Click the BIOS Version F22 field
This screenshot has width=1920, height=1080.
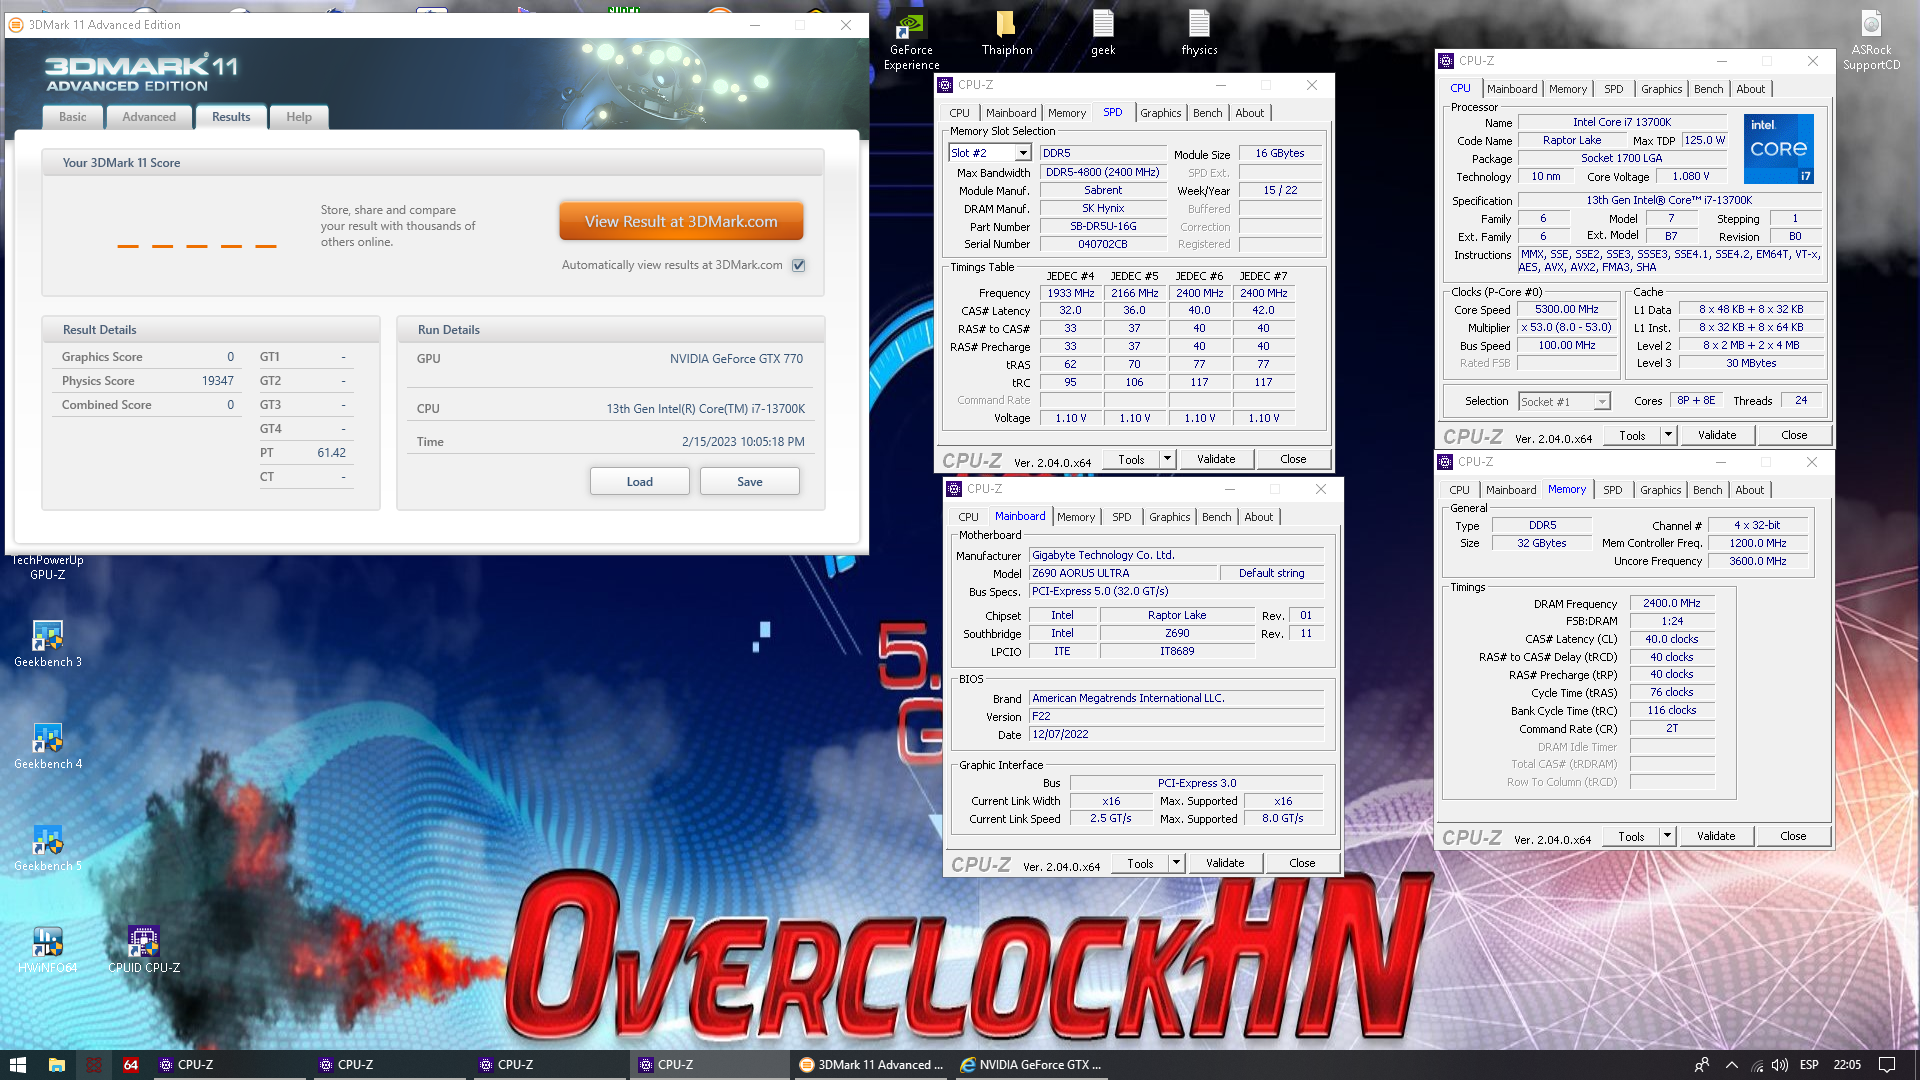click(1177, 716)
